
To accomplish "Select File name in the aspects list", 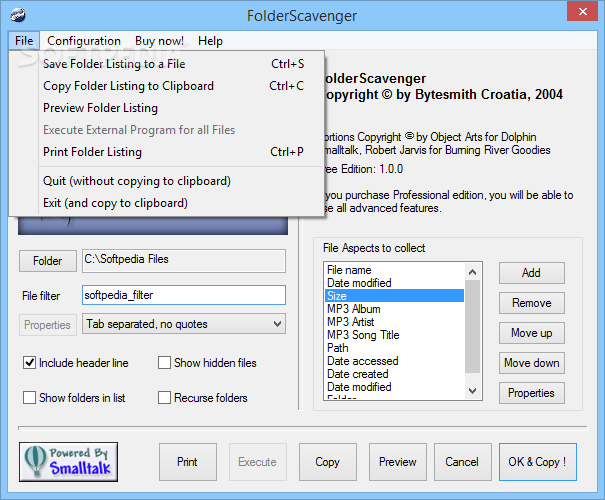I will 394,270.
